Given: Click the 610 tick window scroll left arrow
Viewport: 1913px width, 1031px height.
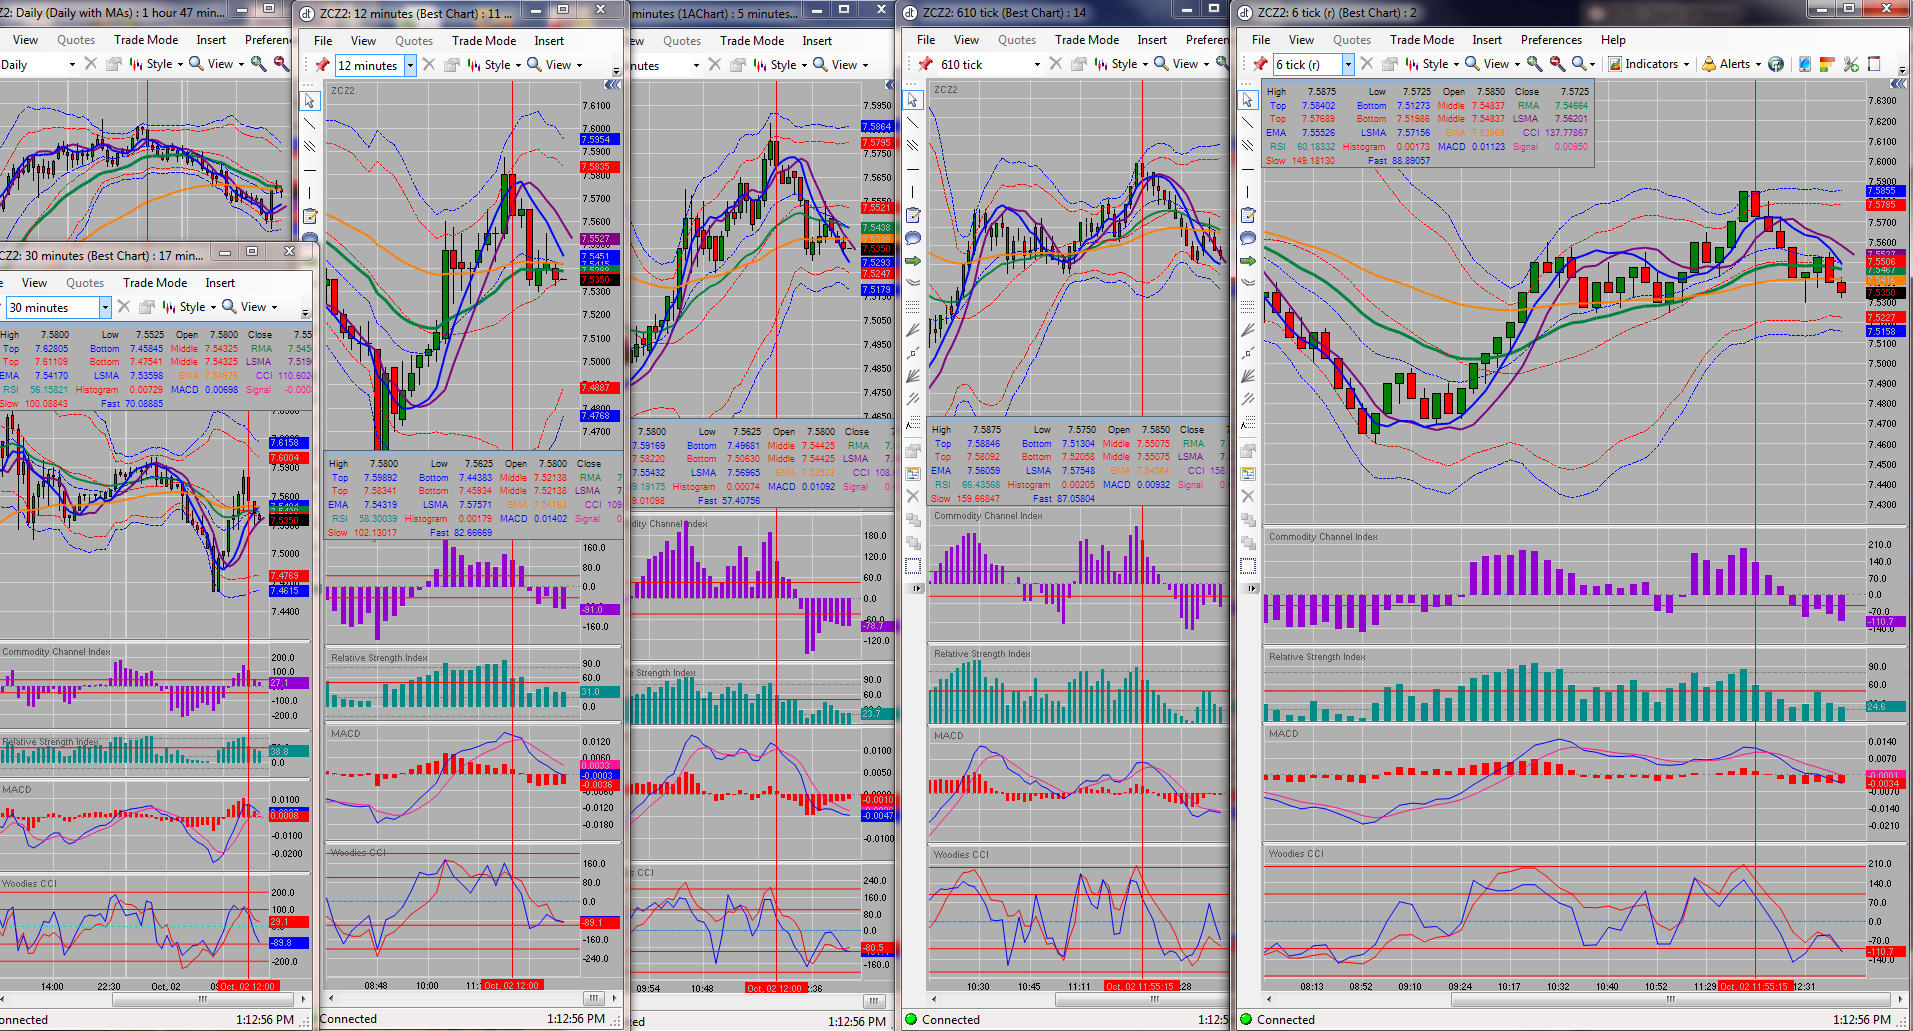Looking at the screenshot, I should [935, 999].
